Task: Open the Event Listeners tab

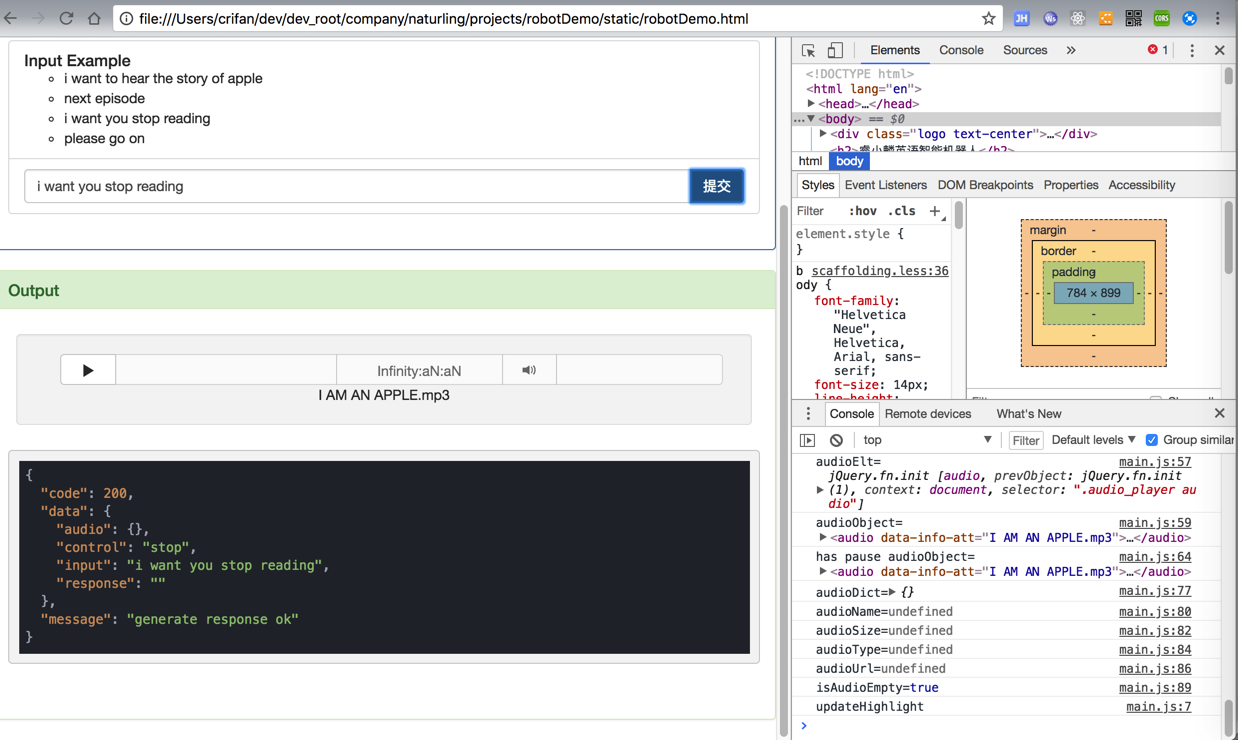Action: tap(885, 185)
